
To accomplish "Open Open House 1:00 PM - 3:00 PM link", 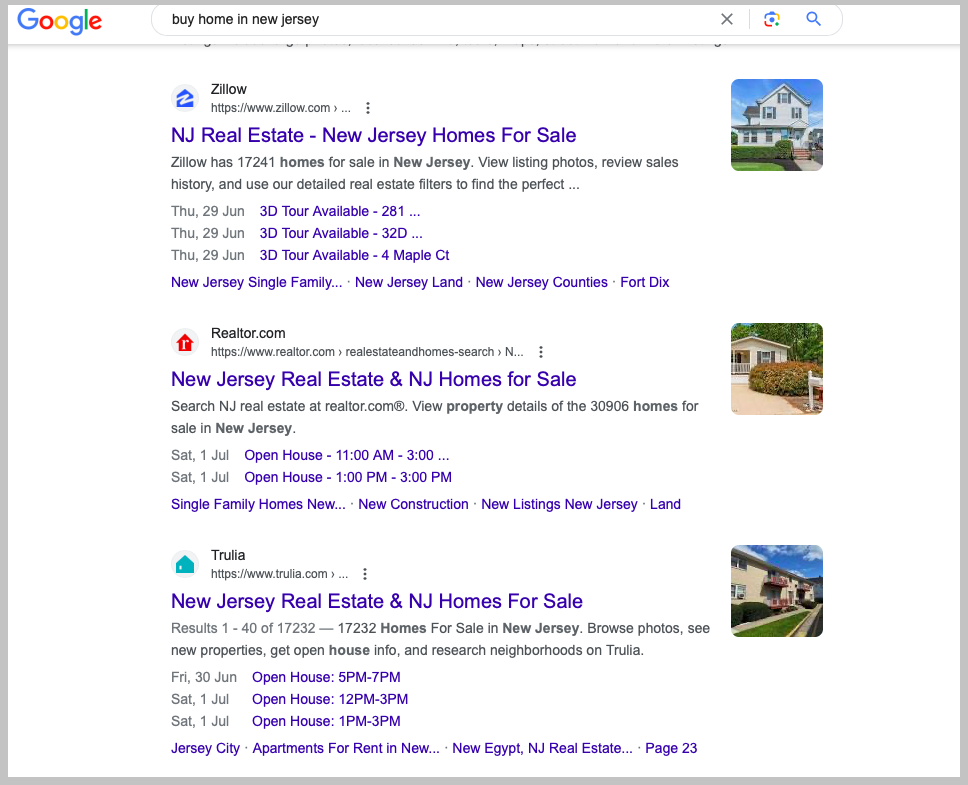I will coord(348,478).
